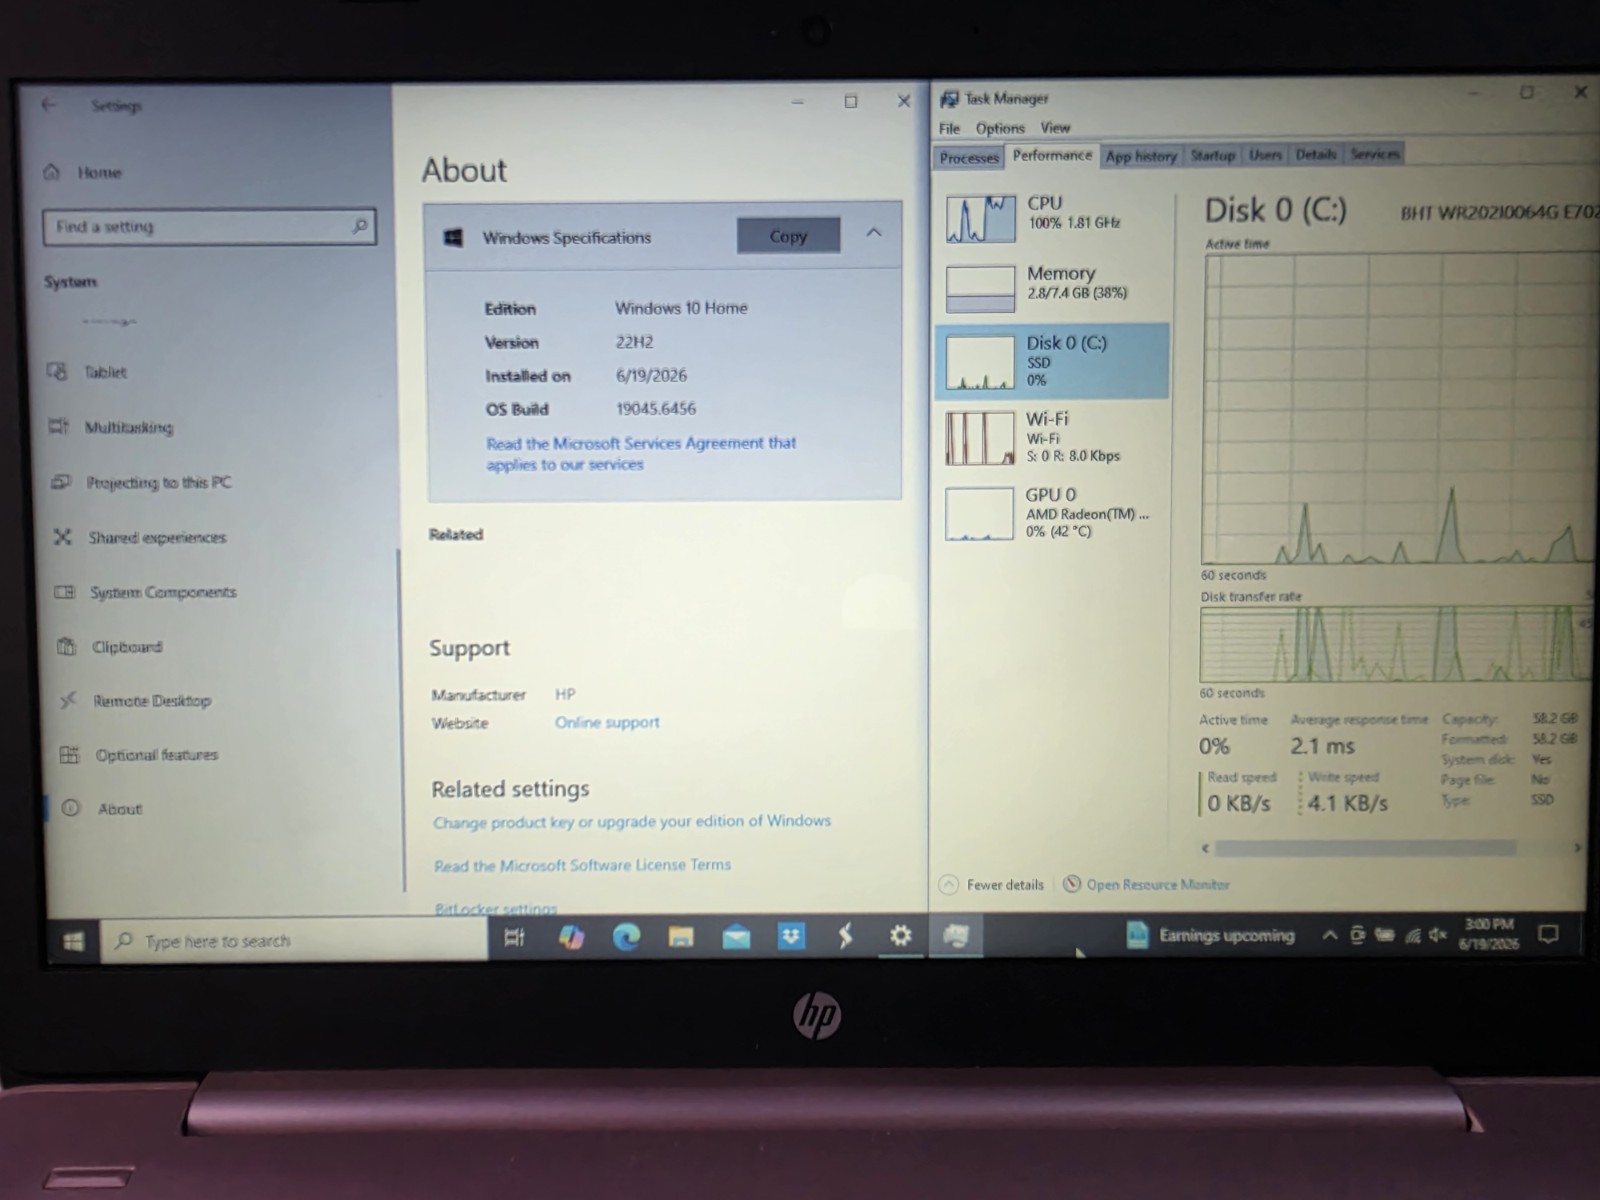Click the Meet Now tray icon
This screenshot has height=1200, width=1600.
(x=1357, y=936)
